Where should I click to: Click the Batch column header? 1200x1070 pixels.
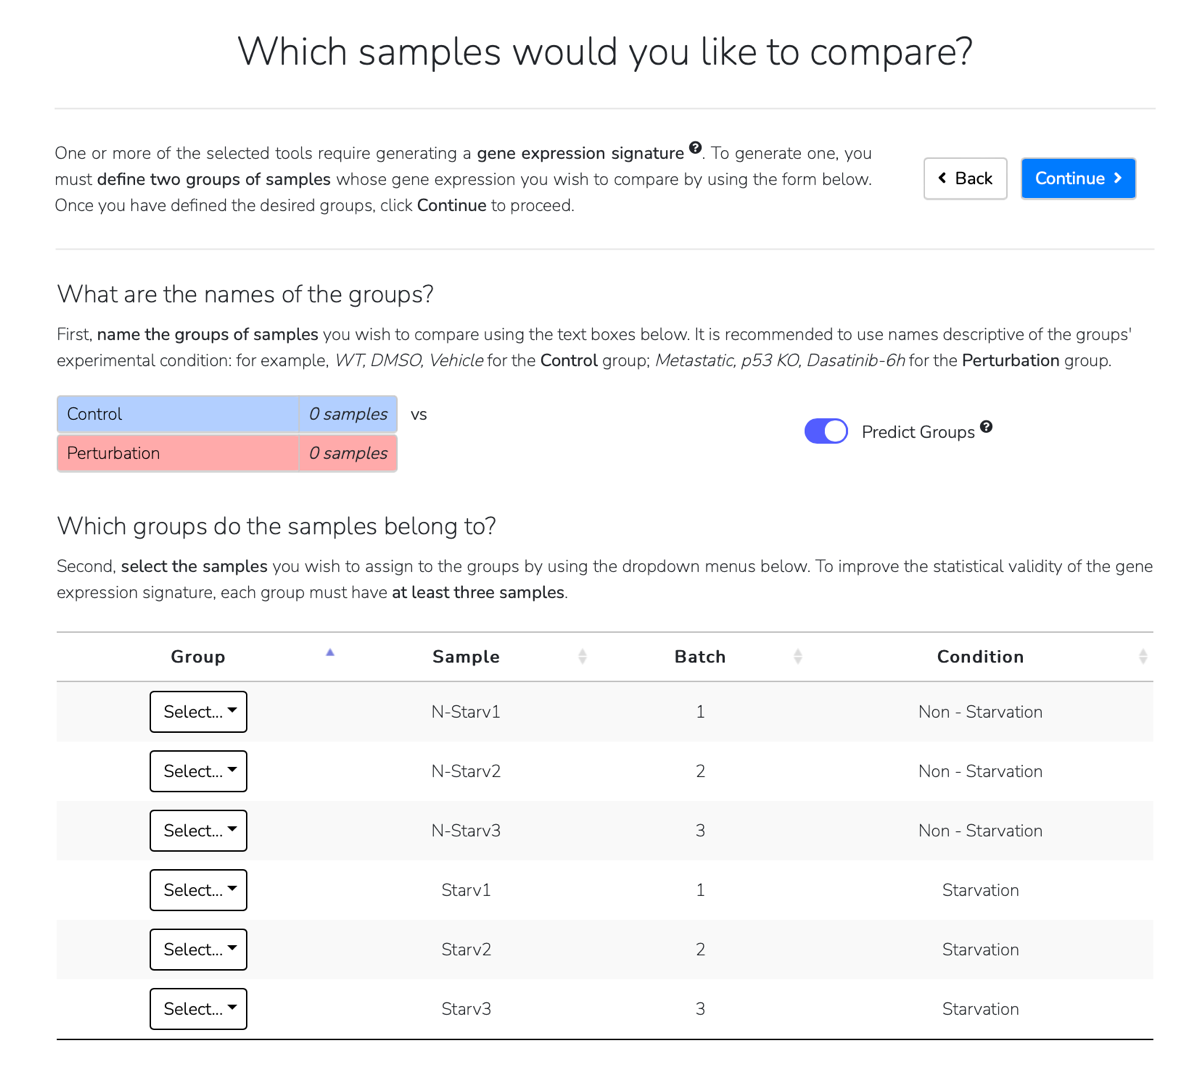(700, 657)
